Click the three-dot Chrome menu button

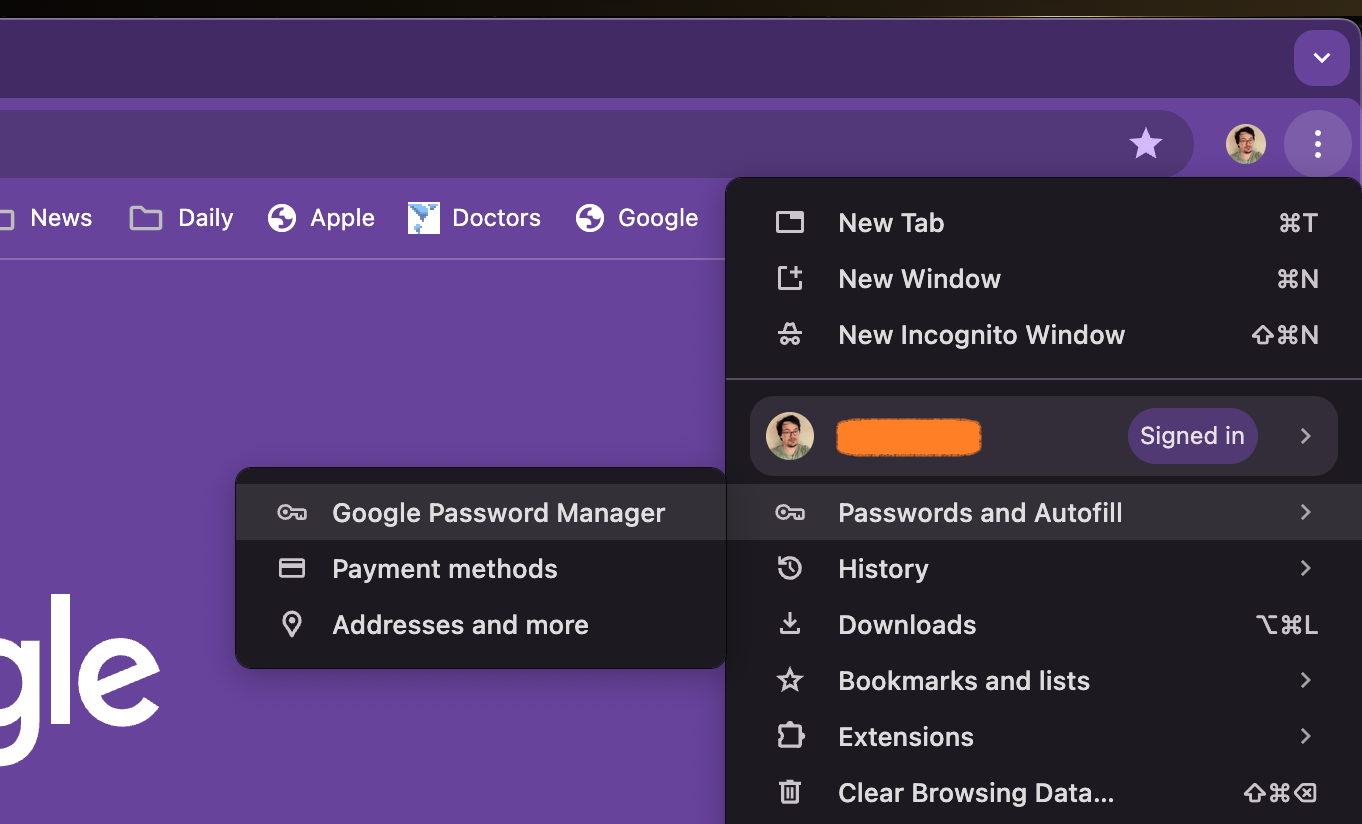1318,144
